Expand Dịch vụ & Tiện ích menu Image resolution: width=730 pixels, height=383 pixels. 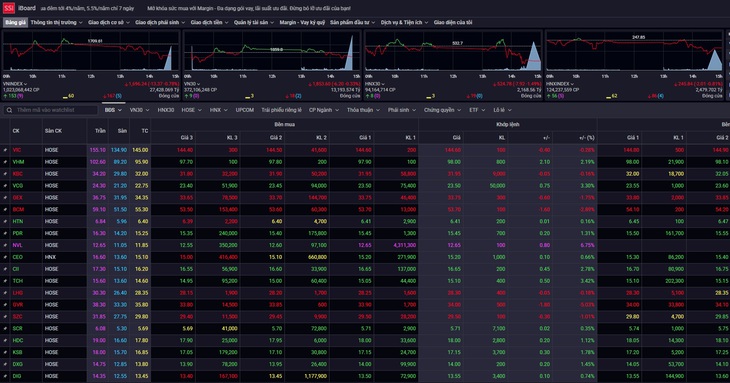(x=404, y=22)
